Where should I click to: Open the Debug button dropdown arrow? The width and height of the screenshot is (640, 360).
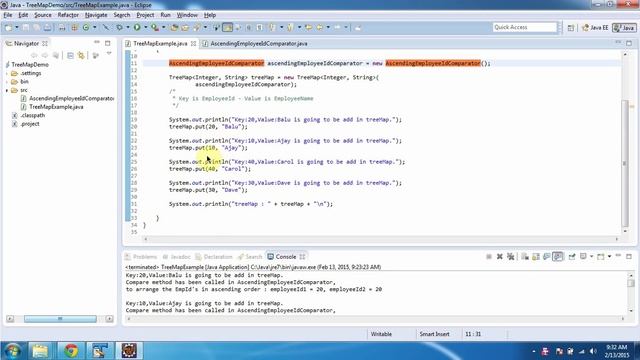(x=128, y=27)
